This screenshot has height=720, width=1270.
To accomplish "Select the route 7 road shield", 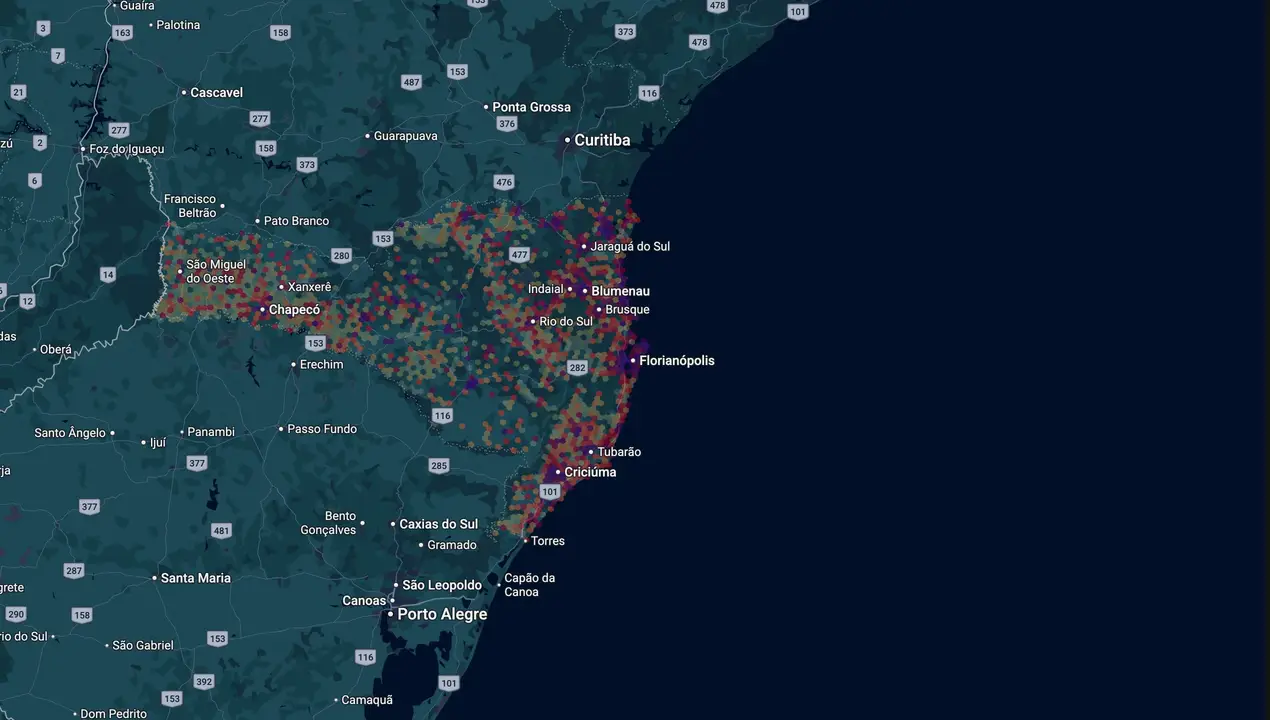I will (x=58, y=56).
